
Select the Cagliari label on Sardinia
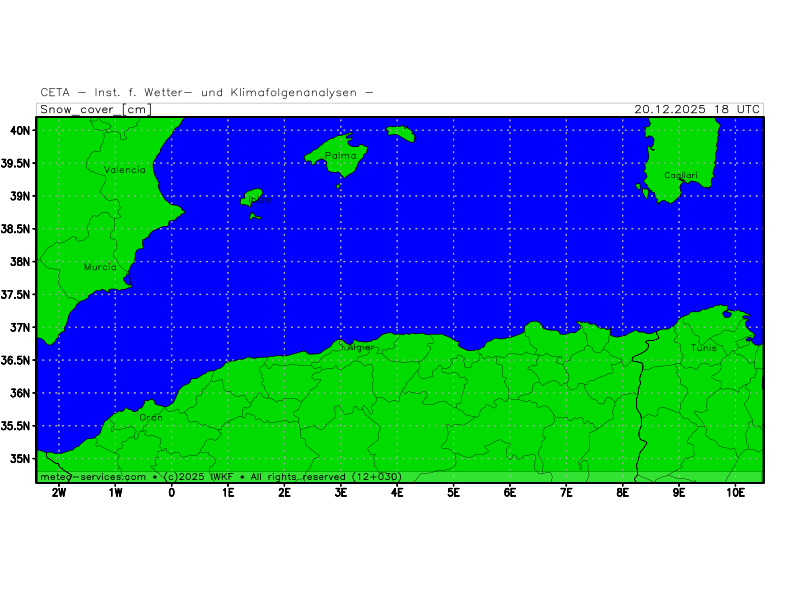pos(680,176)
